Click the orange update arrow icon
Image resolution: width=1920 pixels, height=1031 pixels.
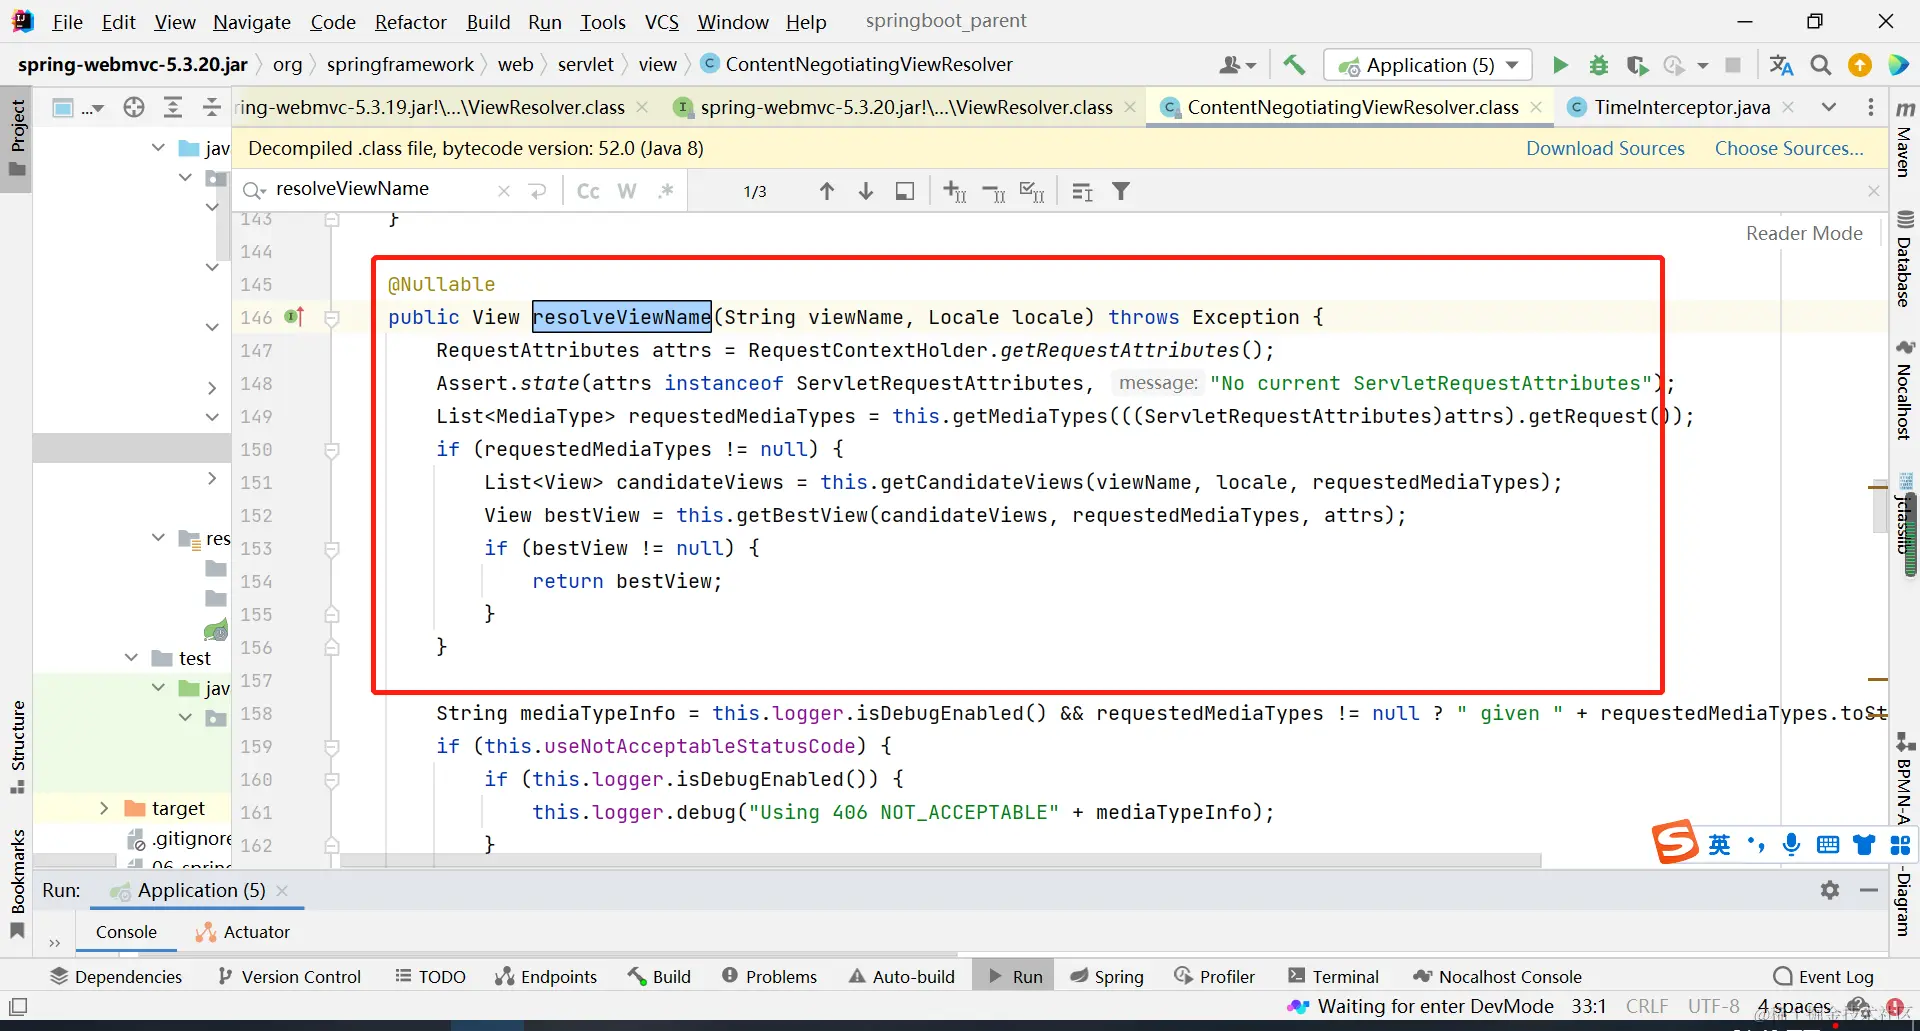pos(1860,66)
